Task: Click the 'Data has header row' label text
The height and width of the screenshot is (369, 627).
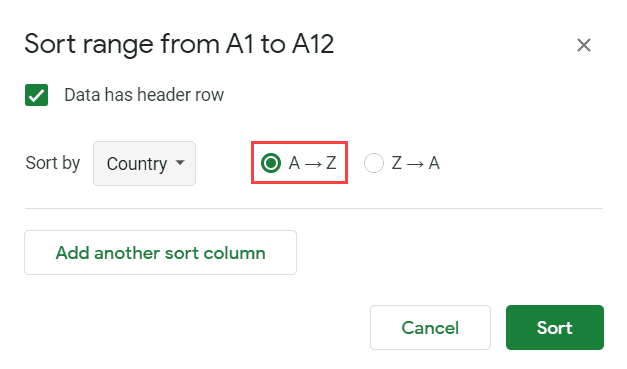Action: (x=144, y=95)
